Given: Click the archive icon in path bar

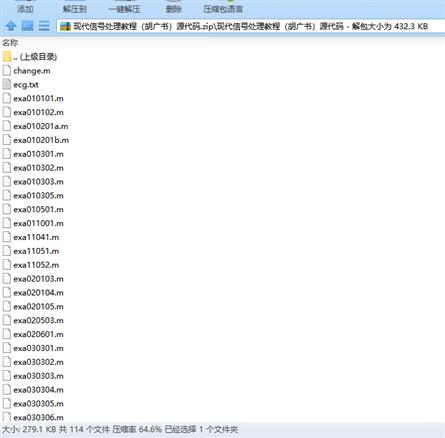Looking at the screenshot, I should coord(66,26).
